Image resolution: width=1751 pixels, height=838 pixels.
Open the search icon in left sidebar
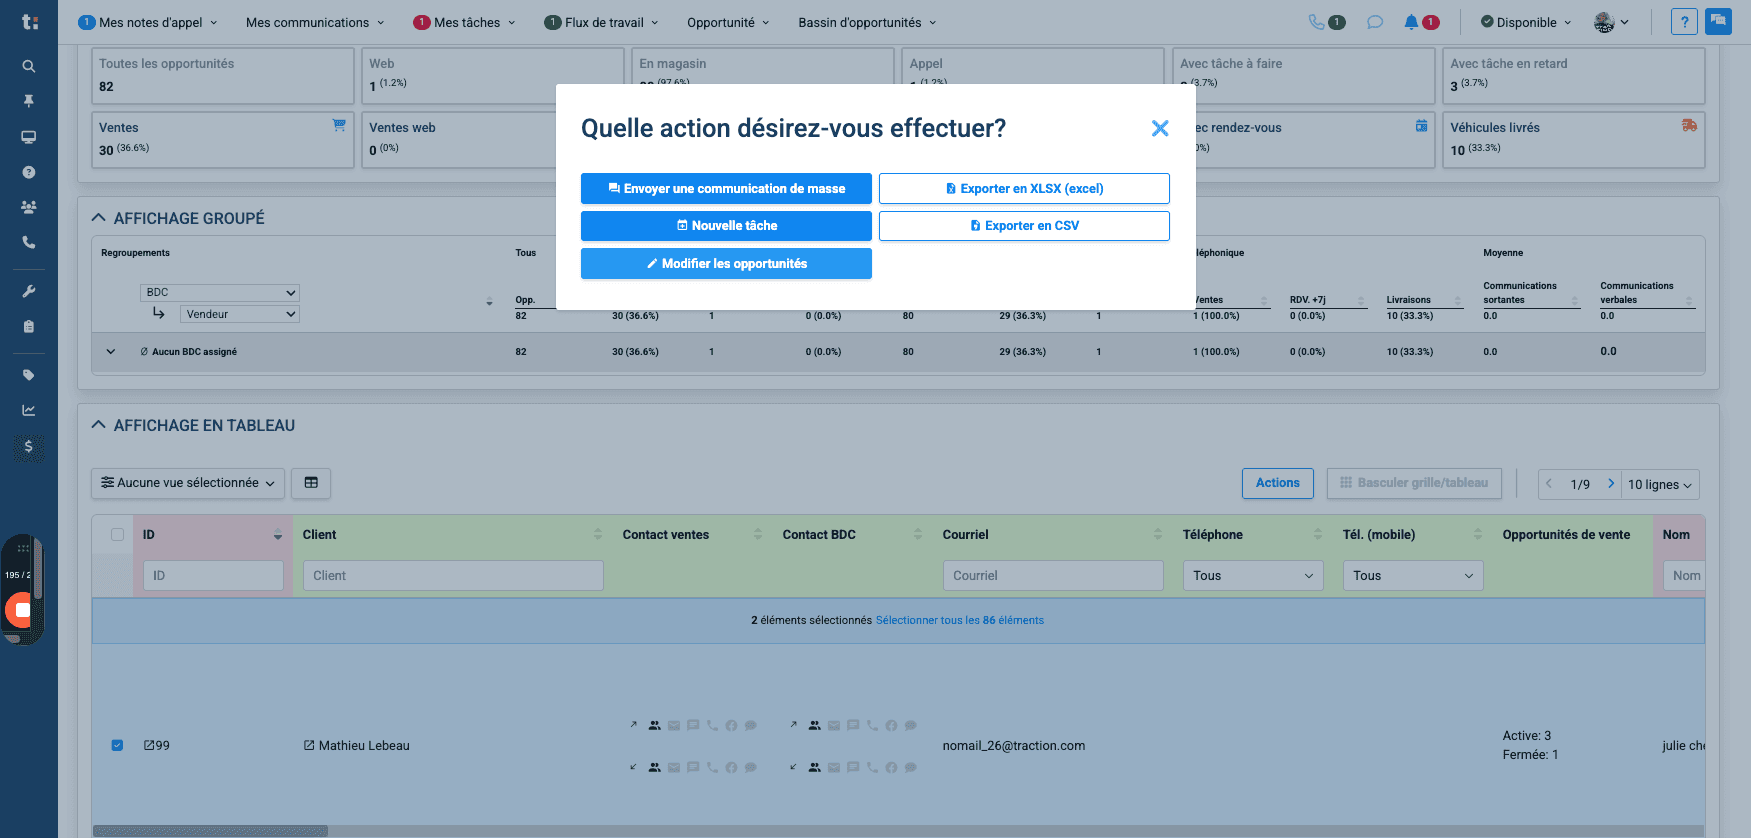[29, 66]
